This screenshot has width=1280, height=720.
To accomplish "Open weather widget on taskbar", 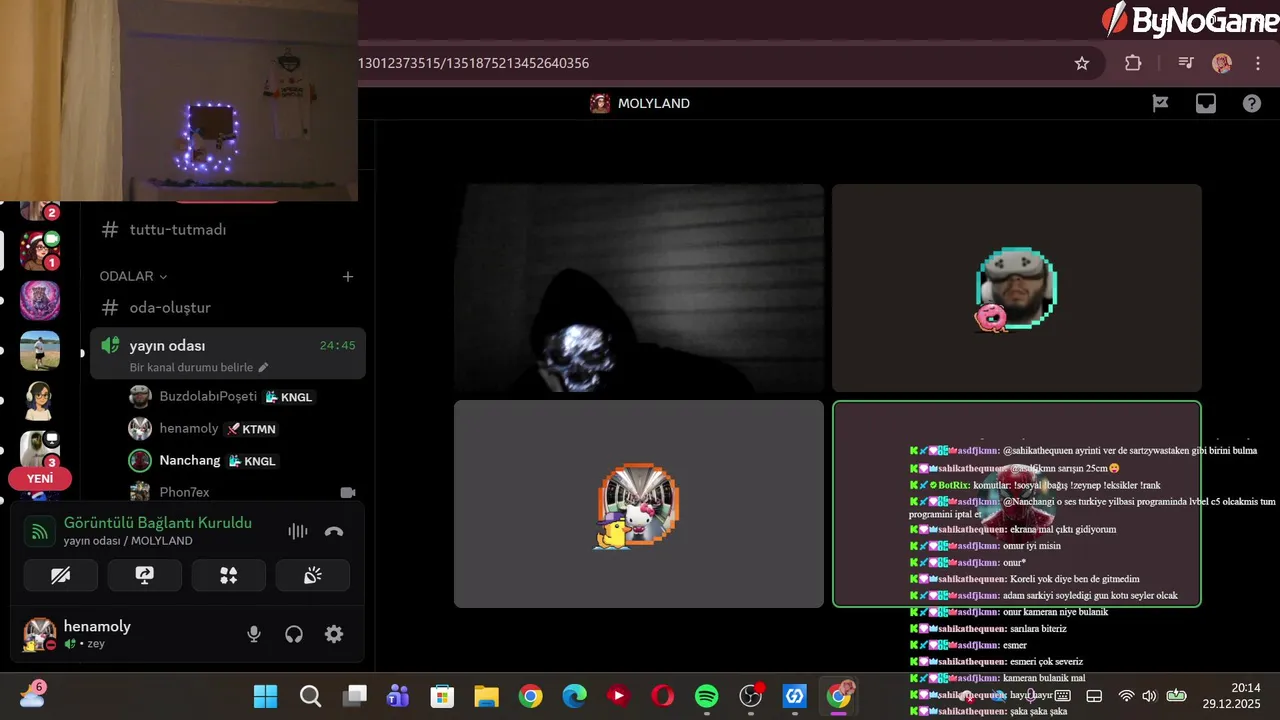I will [32, 694].
